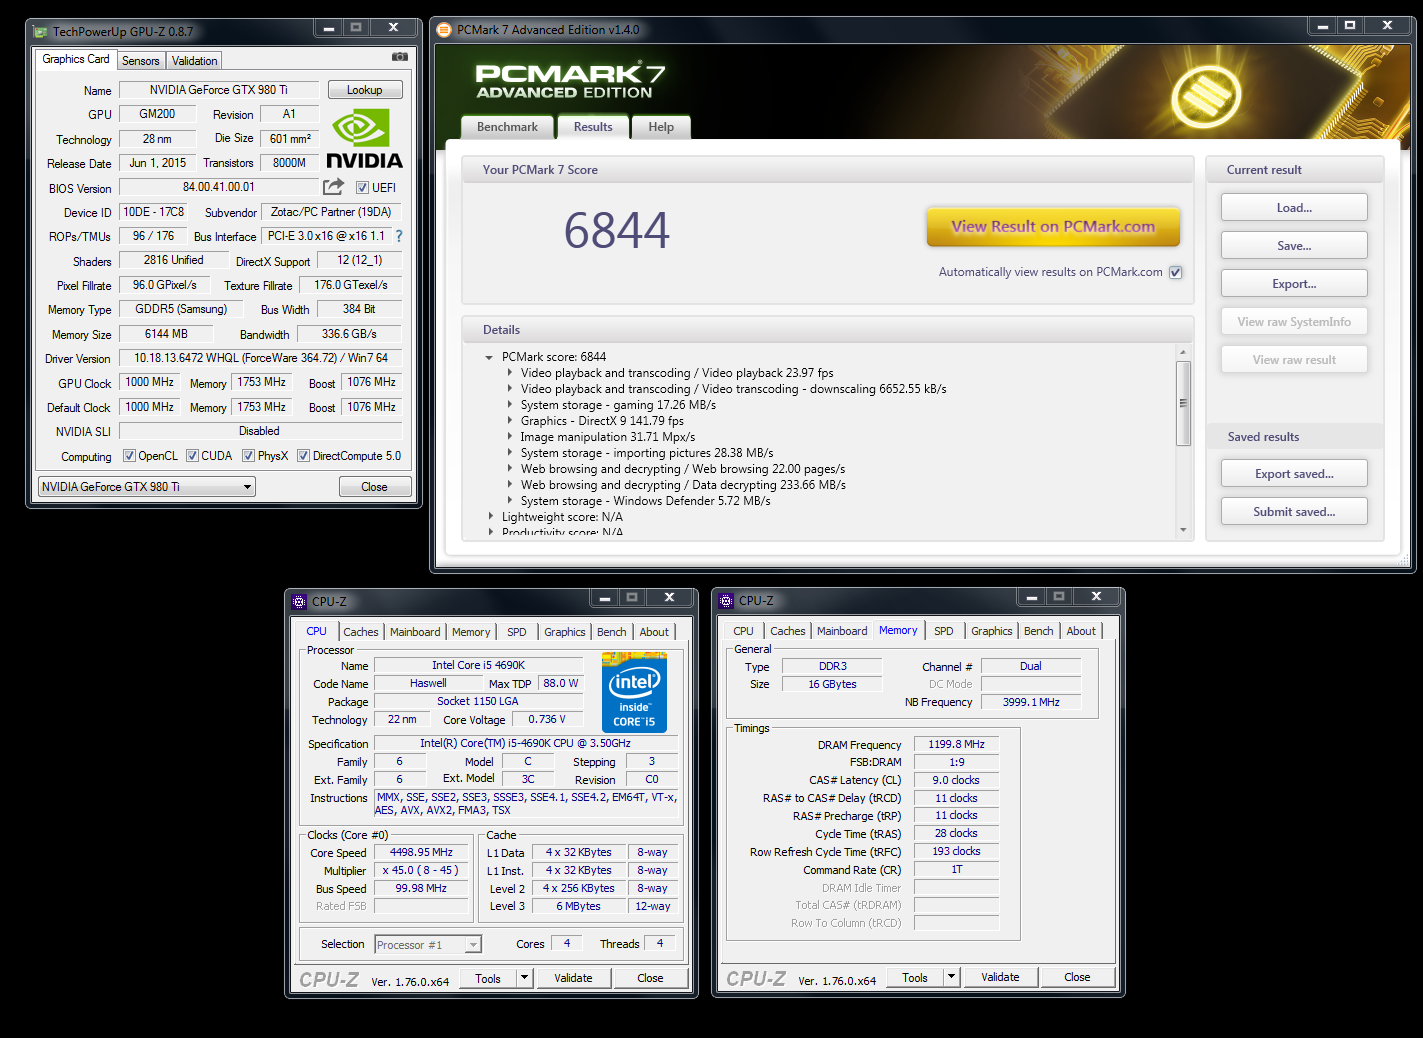Open Caches tab in CPU-Z CPU window
Image resolution: width=1423 pixels, height=1038 pixels.
[361, 632]
